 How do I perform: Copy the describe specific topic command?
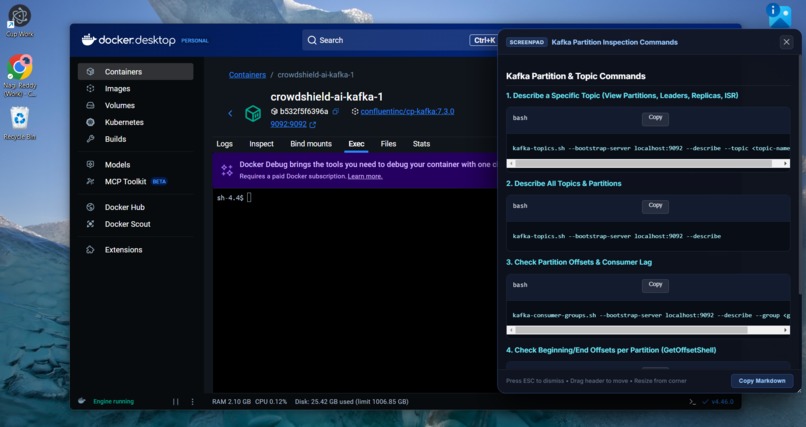coord(655,119)
